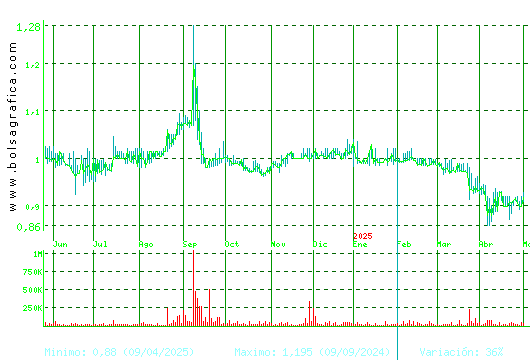The height and width of the screenshot is (360, 530).
Task: Select the Feb month label
Action: pyautogui.click(x=404, y=244)
